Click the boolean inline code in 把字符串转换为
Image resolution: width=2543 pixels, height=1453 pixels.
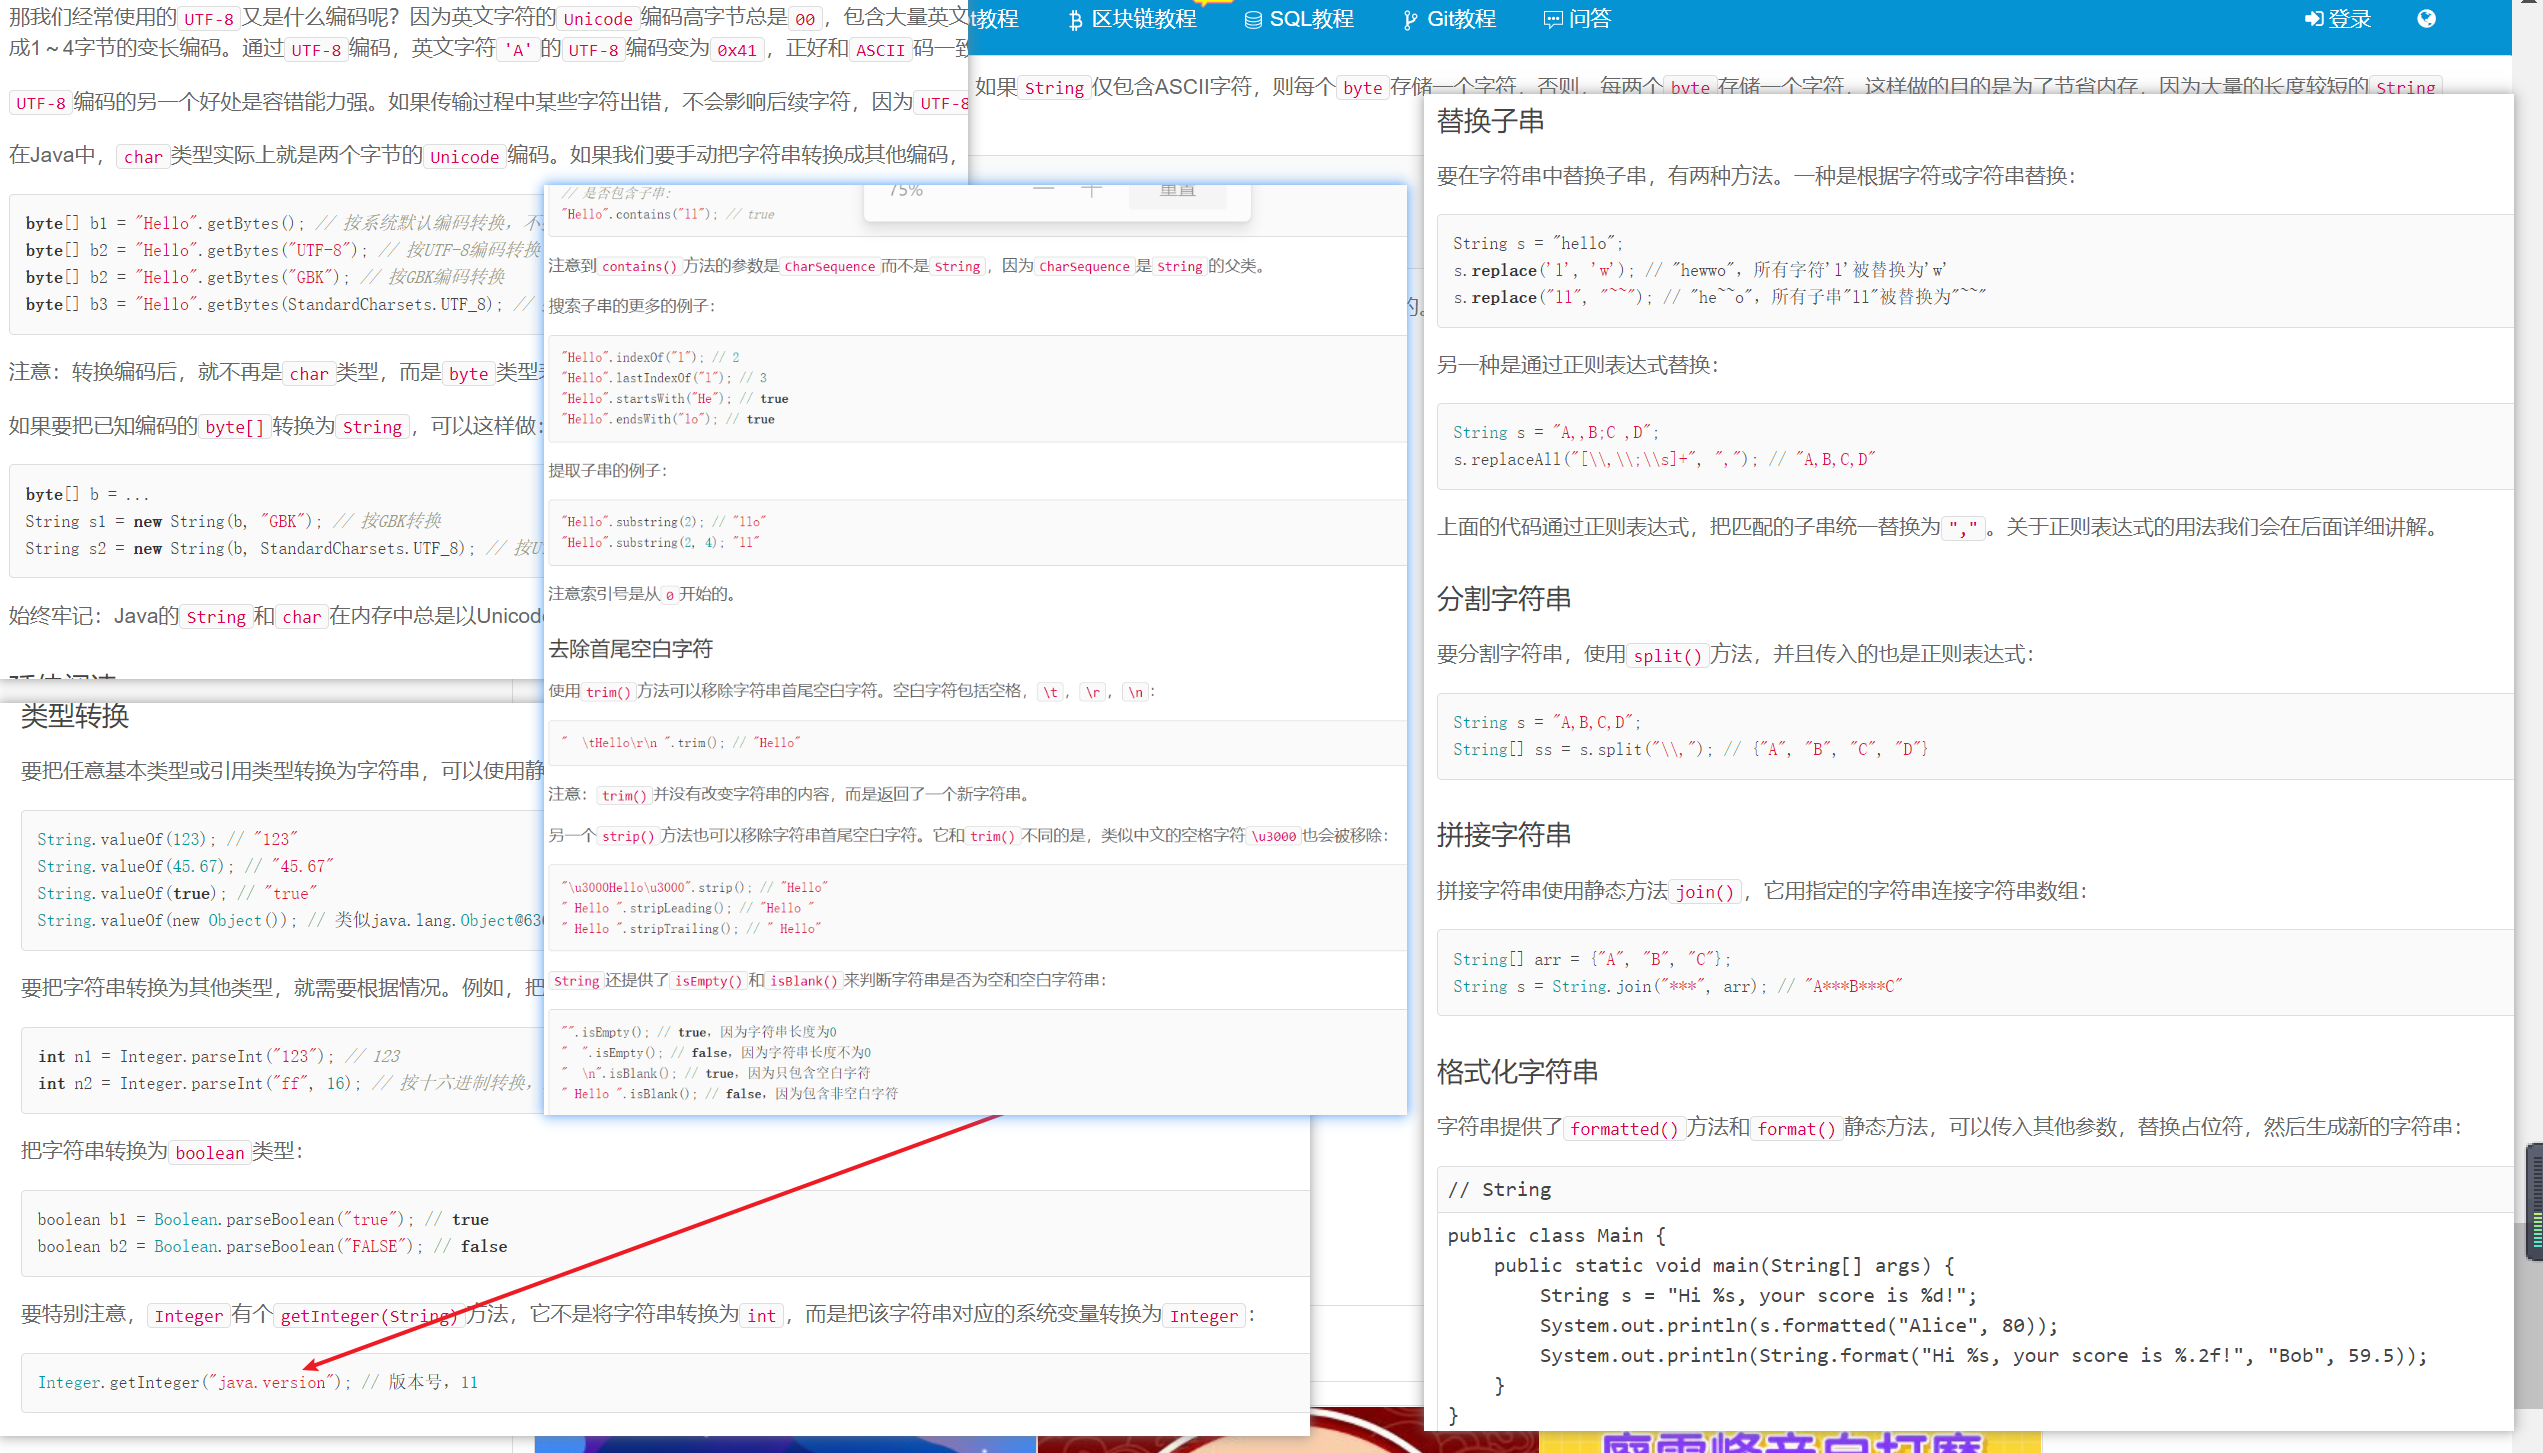(x=209, y=1153)
